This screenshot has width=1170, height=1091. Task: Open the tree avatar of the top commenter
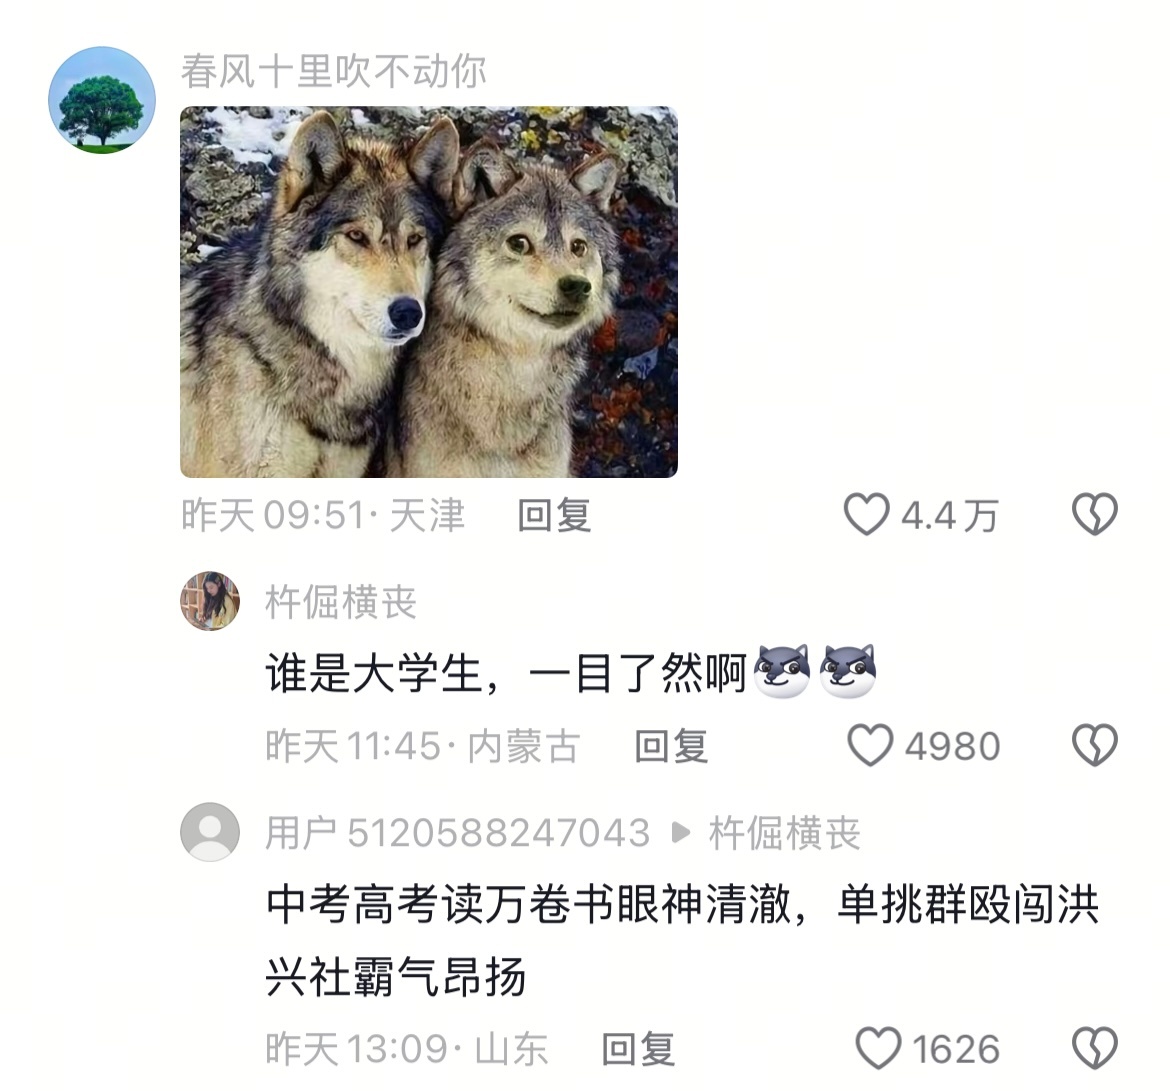(x=102, y=100)
